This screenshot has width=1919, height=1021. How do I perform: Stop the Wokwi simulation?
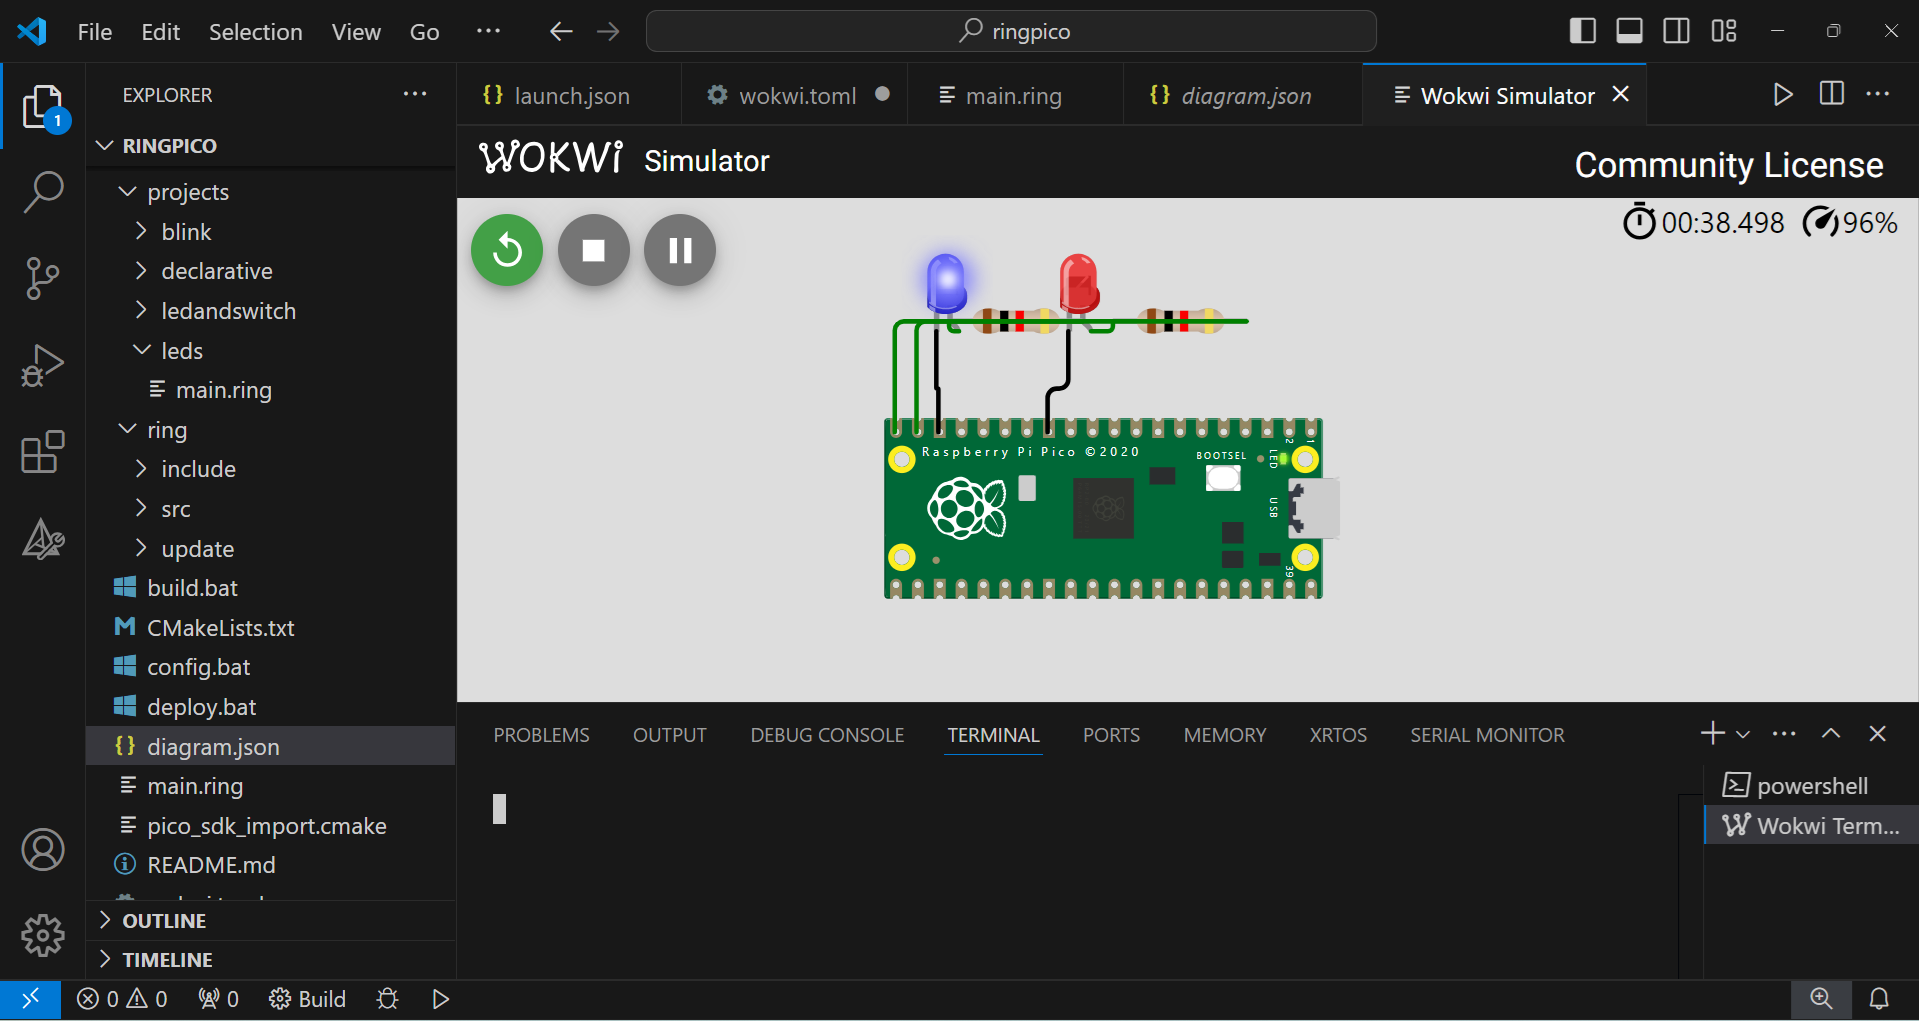(594, 250)
